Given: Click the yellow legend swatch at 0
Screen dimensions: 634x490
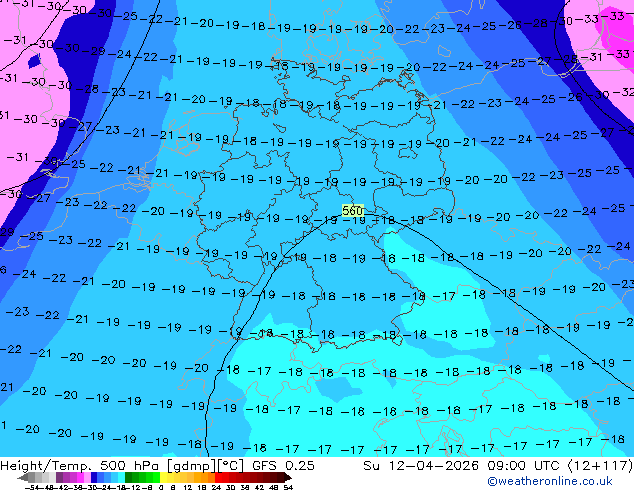Looking at the screenshot, I should 163,477.
